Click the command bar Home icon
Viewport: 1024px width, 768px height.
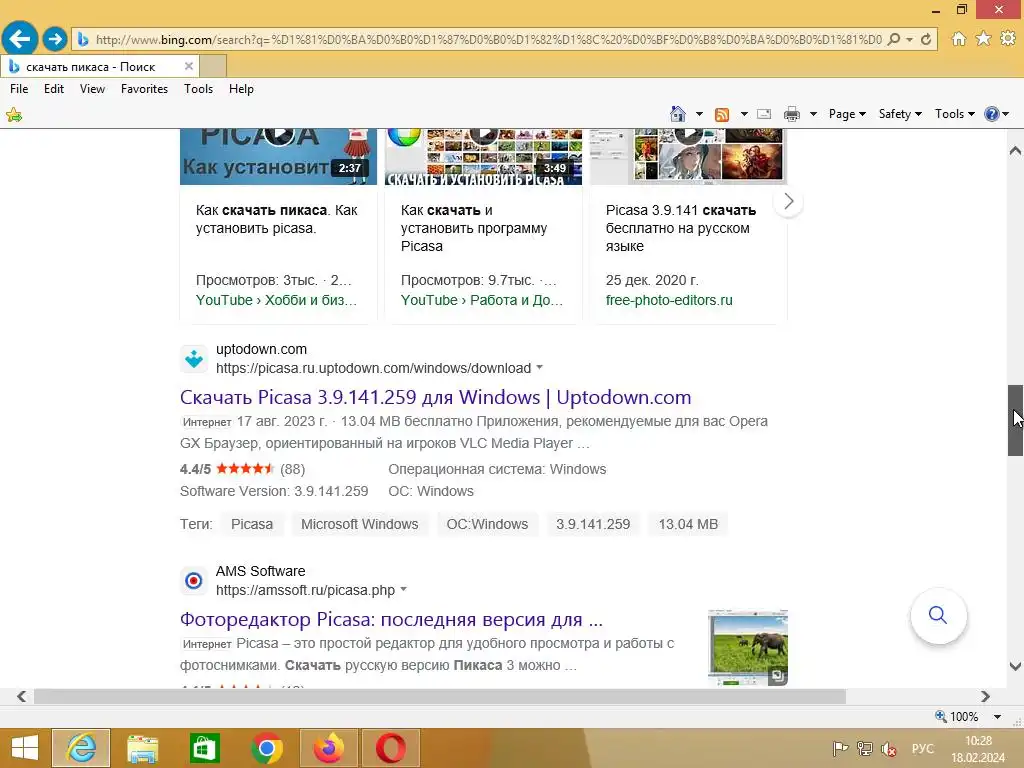(678, 114)
